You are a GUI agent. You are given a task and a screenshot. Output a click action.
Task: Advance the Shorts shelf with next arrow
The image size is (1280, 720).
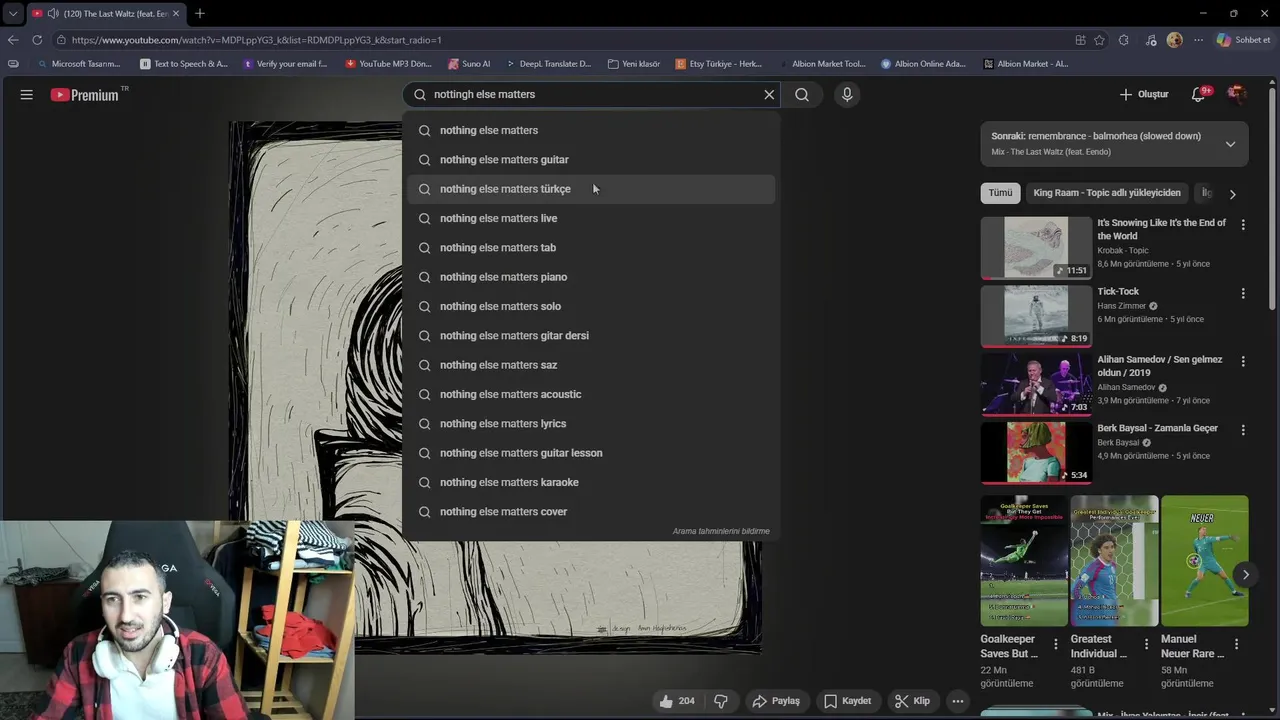pyautogui.click(x=1245, y=574)
